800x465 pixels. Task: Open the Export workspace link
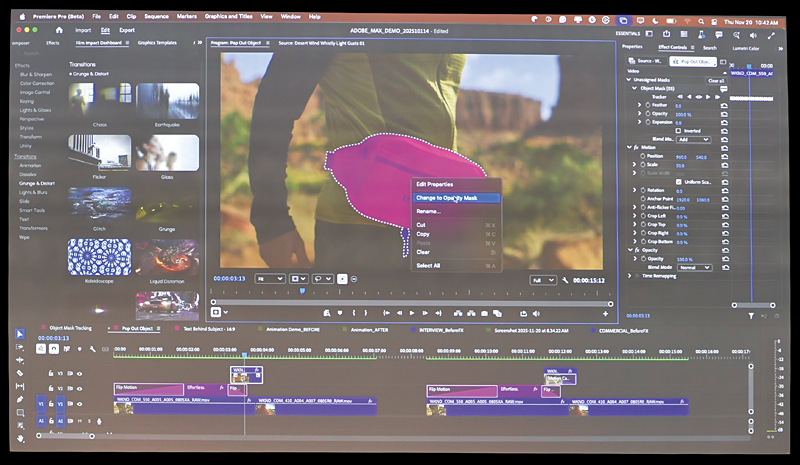point(127,30)
